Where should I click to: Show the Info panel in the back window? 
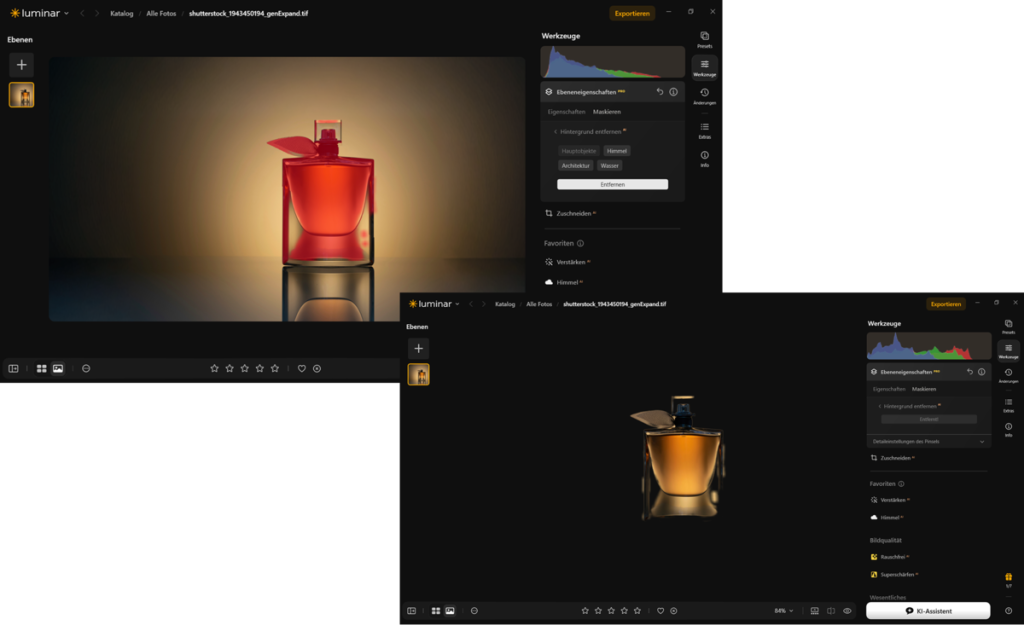click(705, 159)
